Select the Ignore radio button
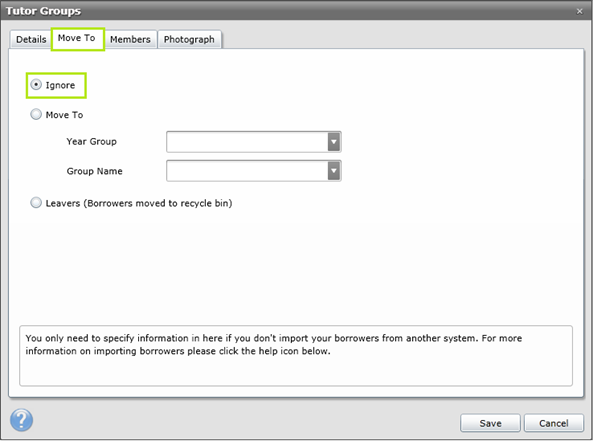The image size is (593, 441). 36,85
